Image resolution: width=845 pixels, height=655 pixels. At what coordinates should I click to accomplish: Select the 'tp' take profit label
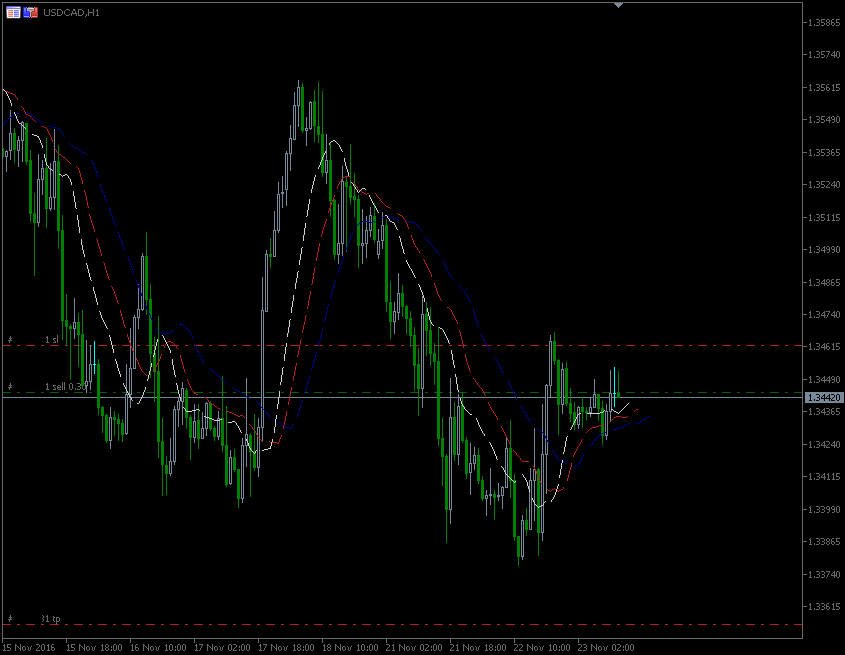pyautogui.click(x=56, y=618)
